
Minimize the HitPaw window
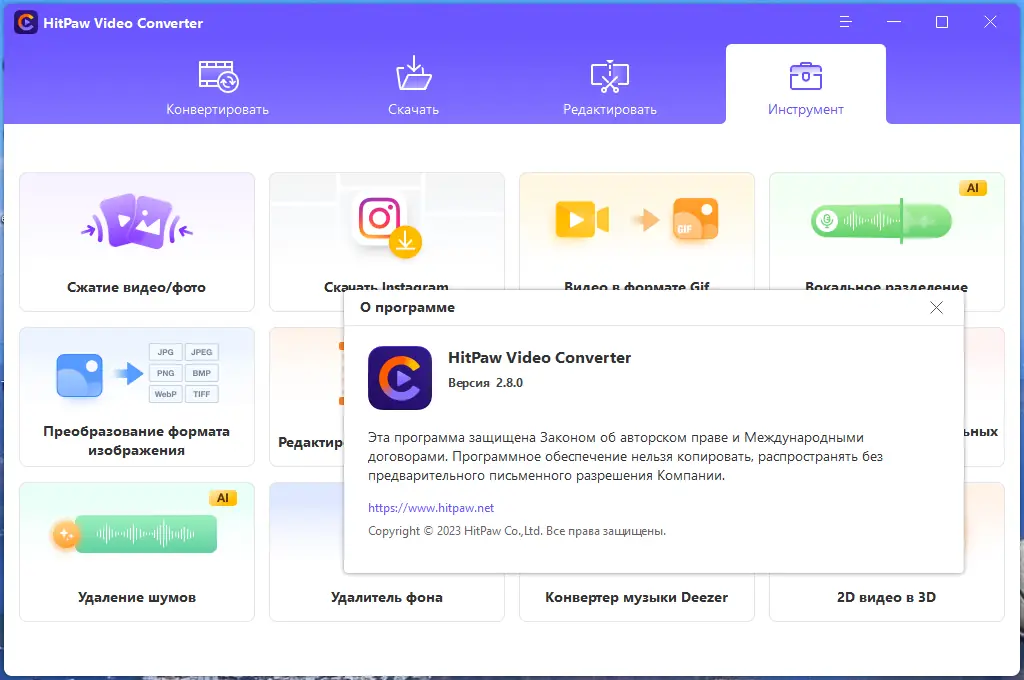(894, 22)
